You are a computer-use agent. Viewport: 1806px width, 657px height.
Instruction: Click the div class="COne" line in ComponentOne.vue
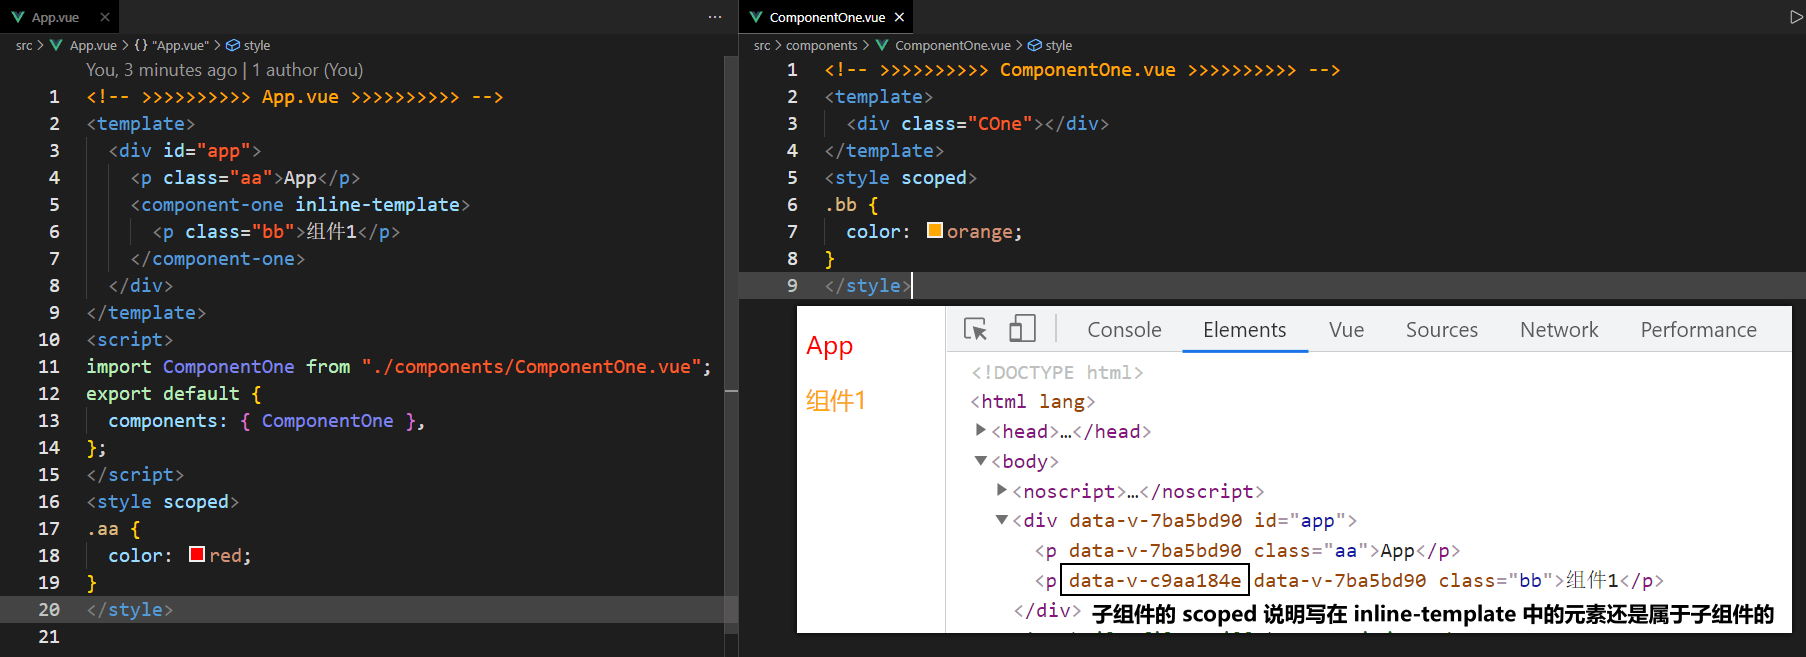[x=978, y=123]
